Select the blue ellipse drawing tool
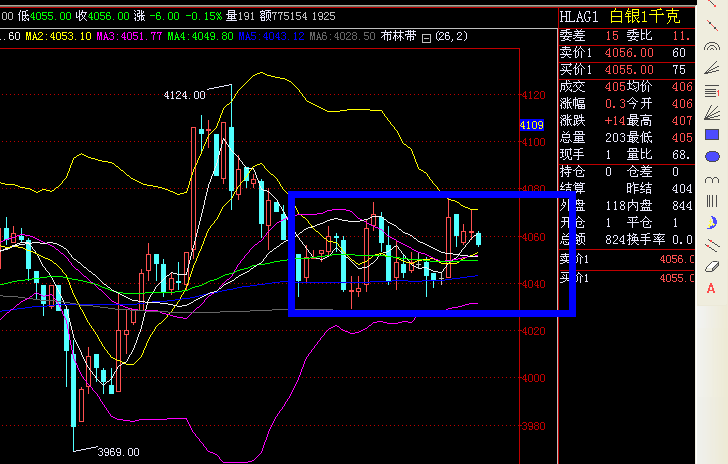 tap(712, 157)
